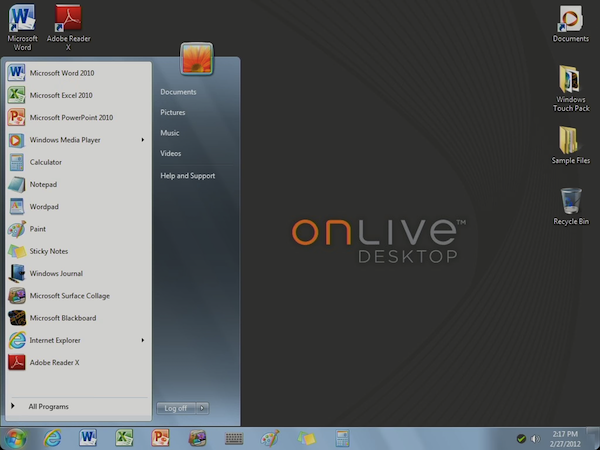Click the Log off button
This screenshot has height=450, width=600.
click(x=176, y=408)
